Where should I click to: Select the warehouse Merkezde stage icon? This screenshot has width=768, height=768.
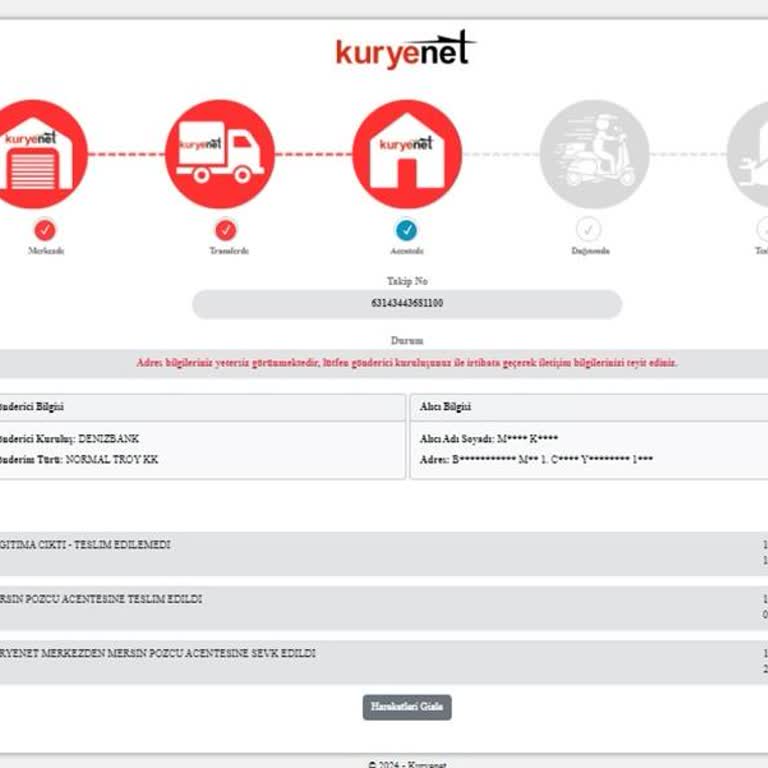35,154
